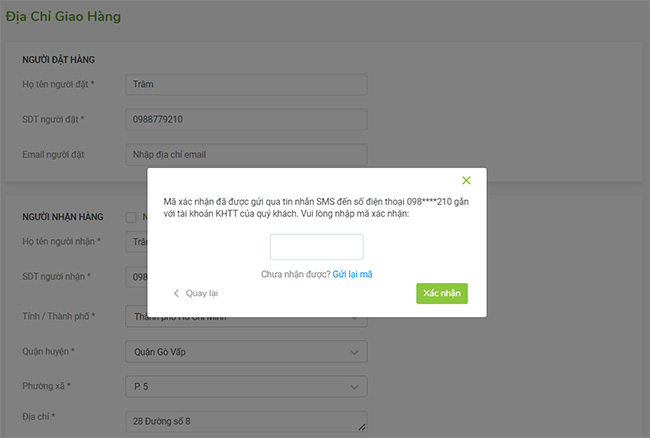Viewport: 650px width, 438px height.
Task: Click the Quận huyện dropdown arrow
Action: (355, 352)
